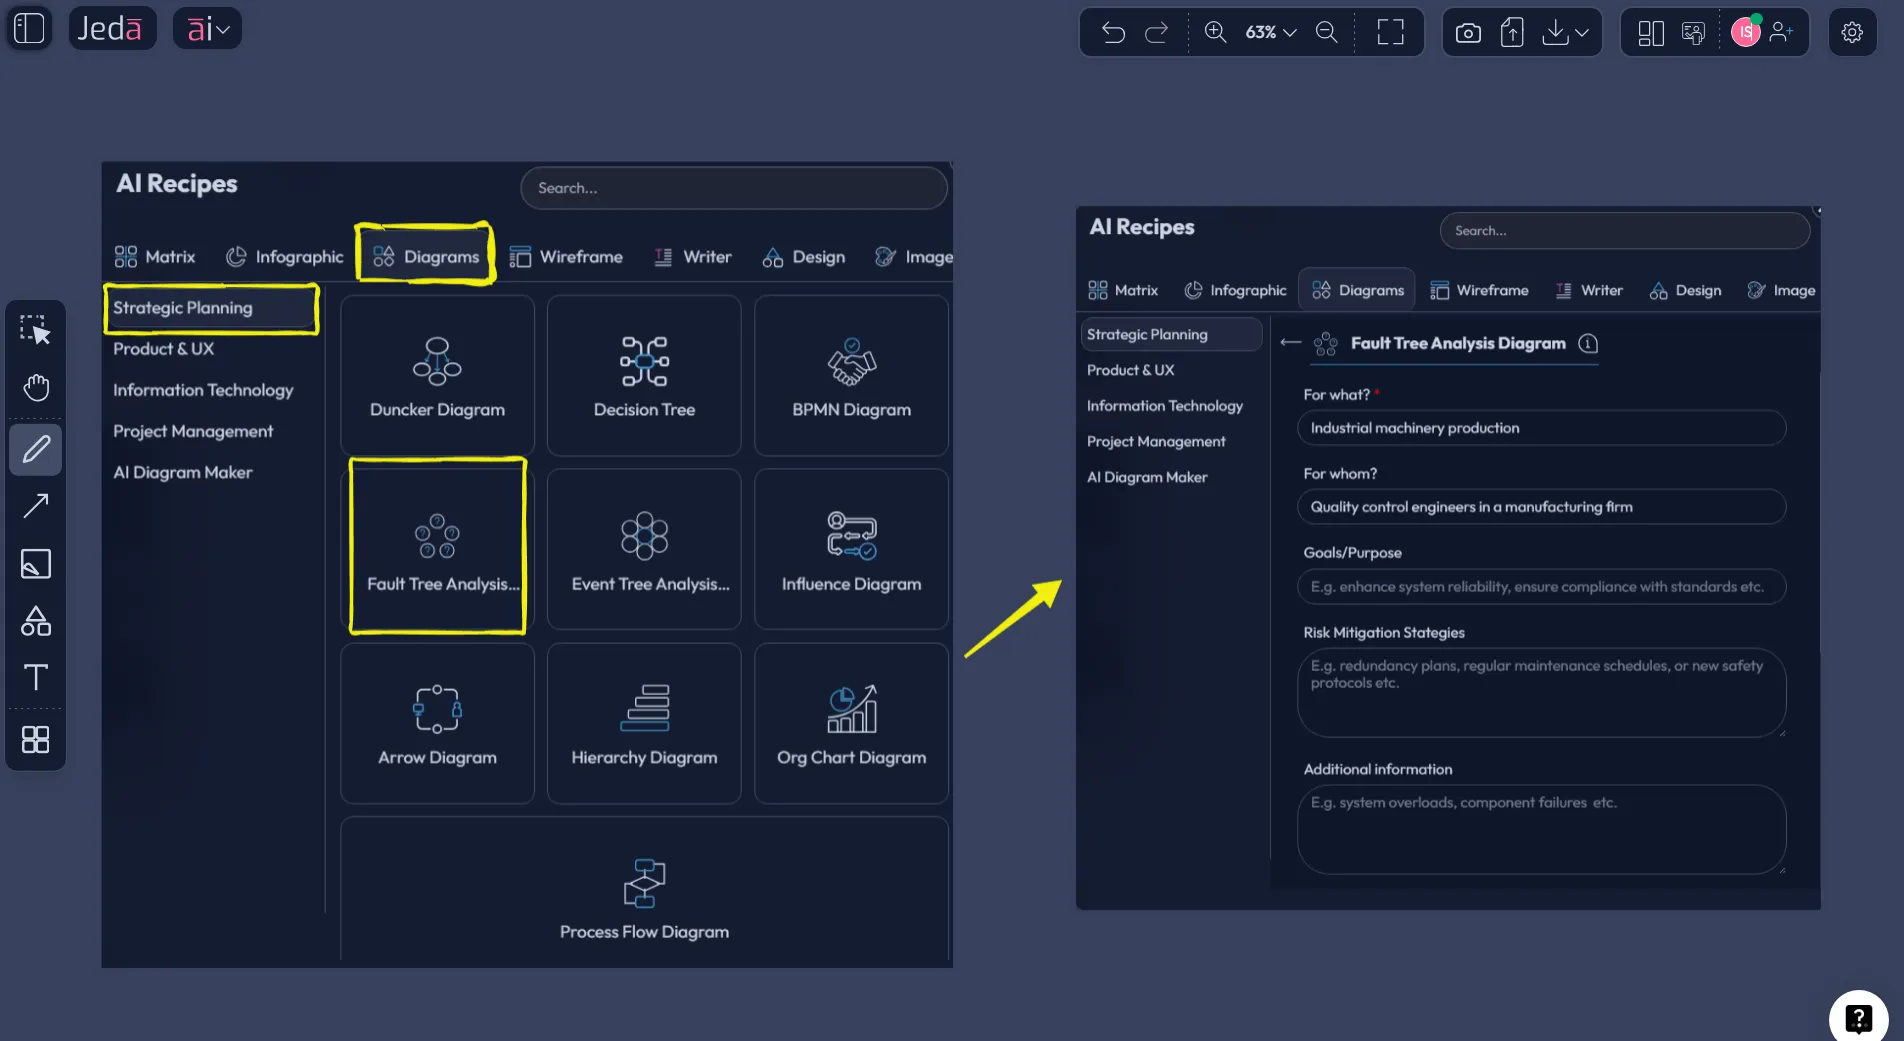Toggle fullscreen mode
The image size is (1904, 1041).
(x=1390, y=33)
